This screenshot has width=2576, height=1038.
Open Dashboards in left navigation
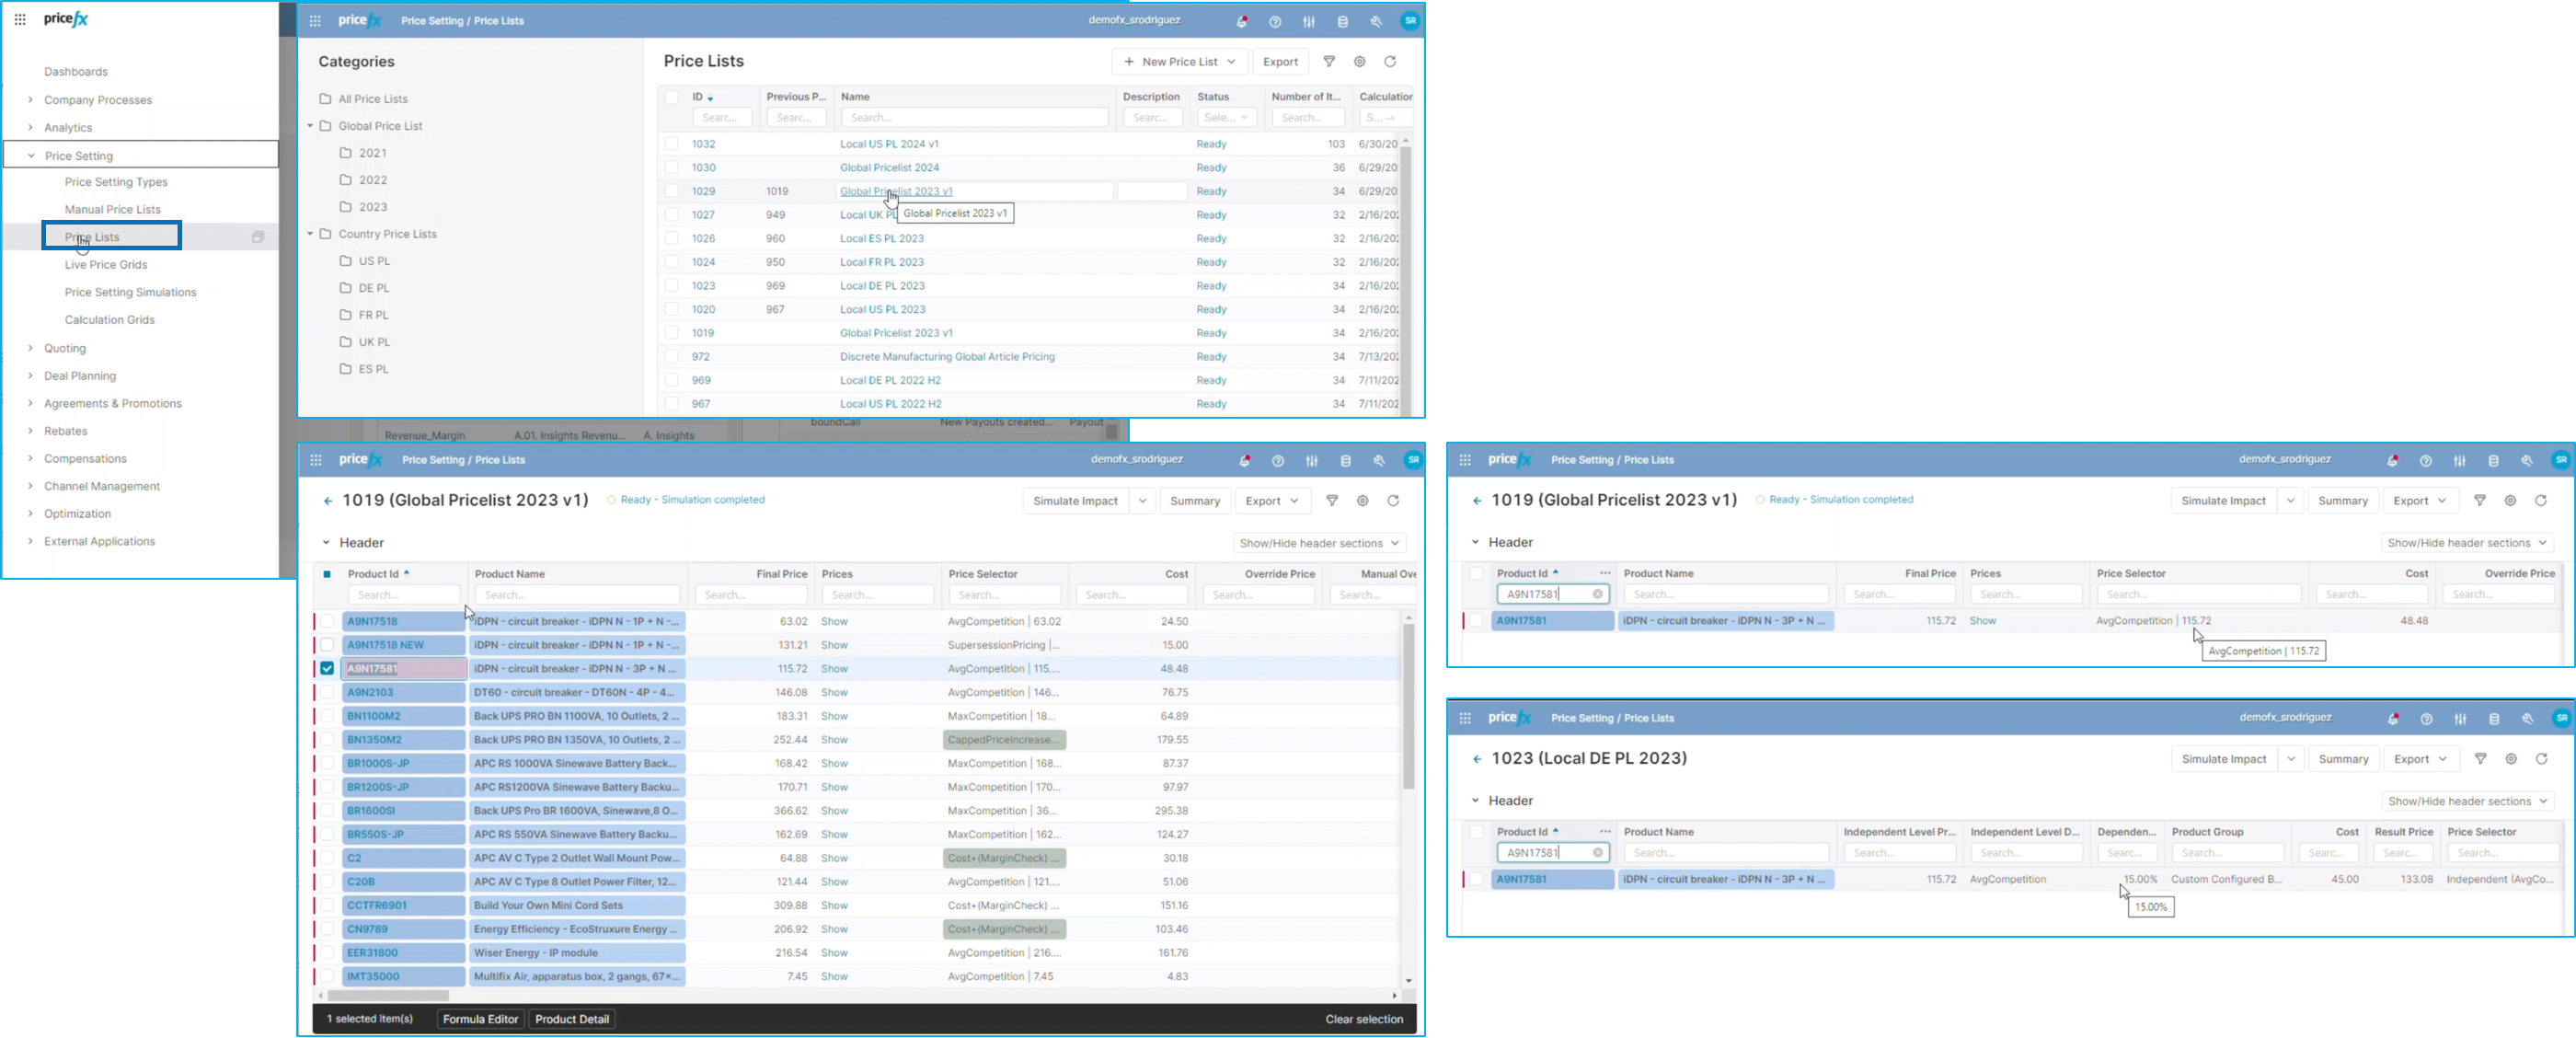(76, 72)
